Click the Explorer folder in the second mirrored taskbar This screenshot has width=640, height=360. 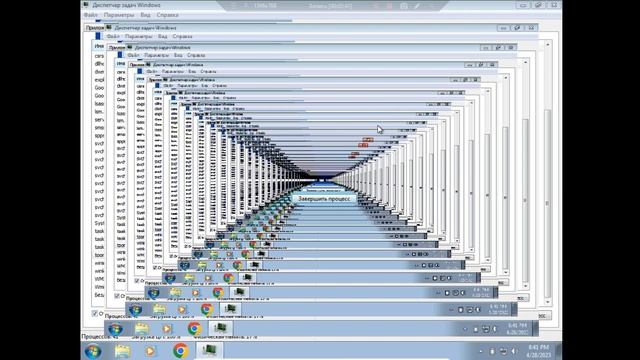159,309
